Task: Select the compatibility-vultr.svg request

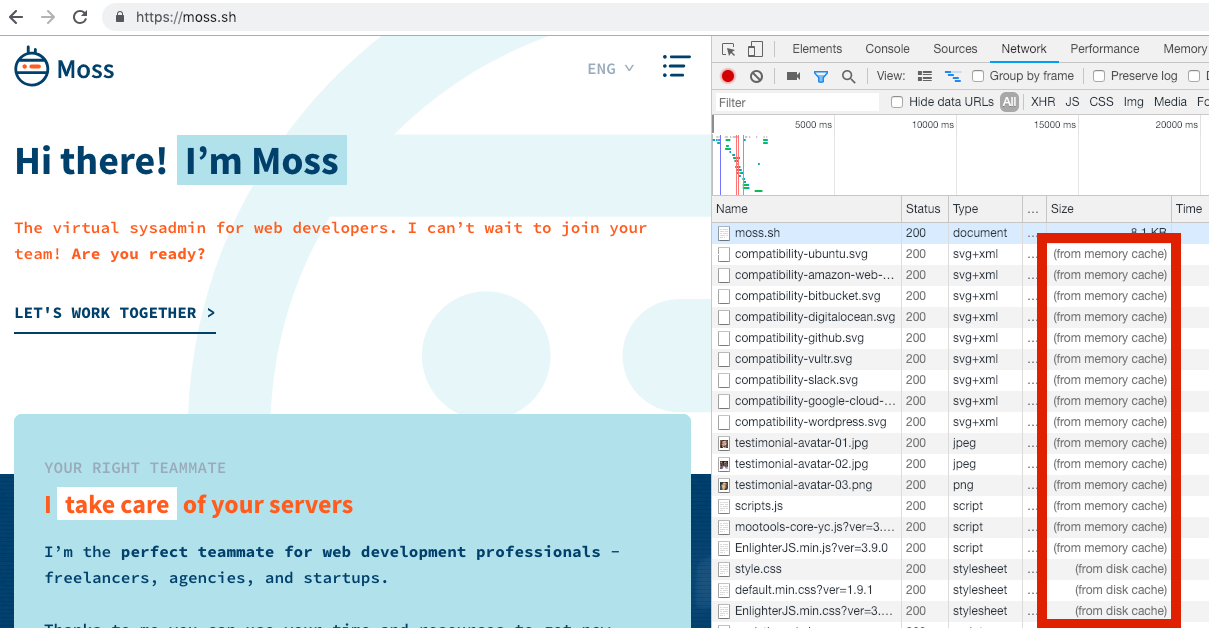Action: coord(960,359)
